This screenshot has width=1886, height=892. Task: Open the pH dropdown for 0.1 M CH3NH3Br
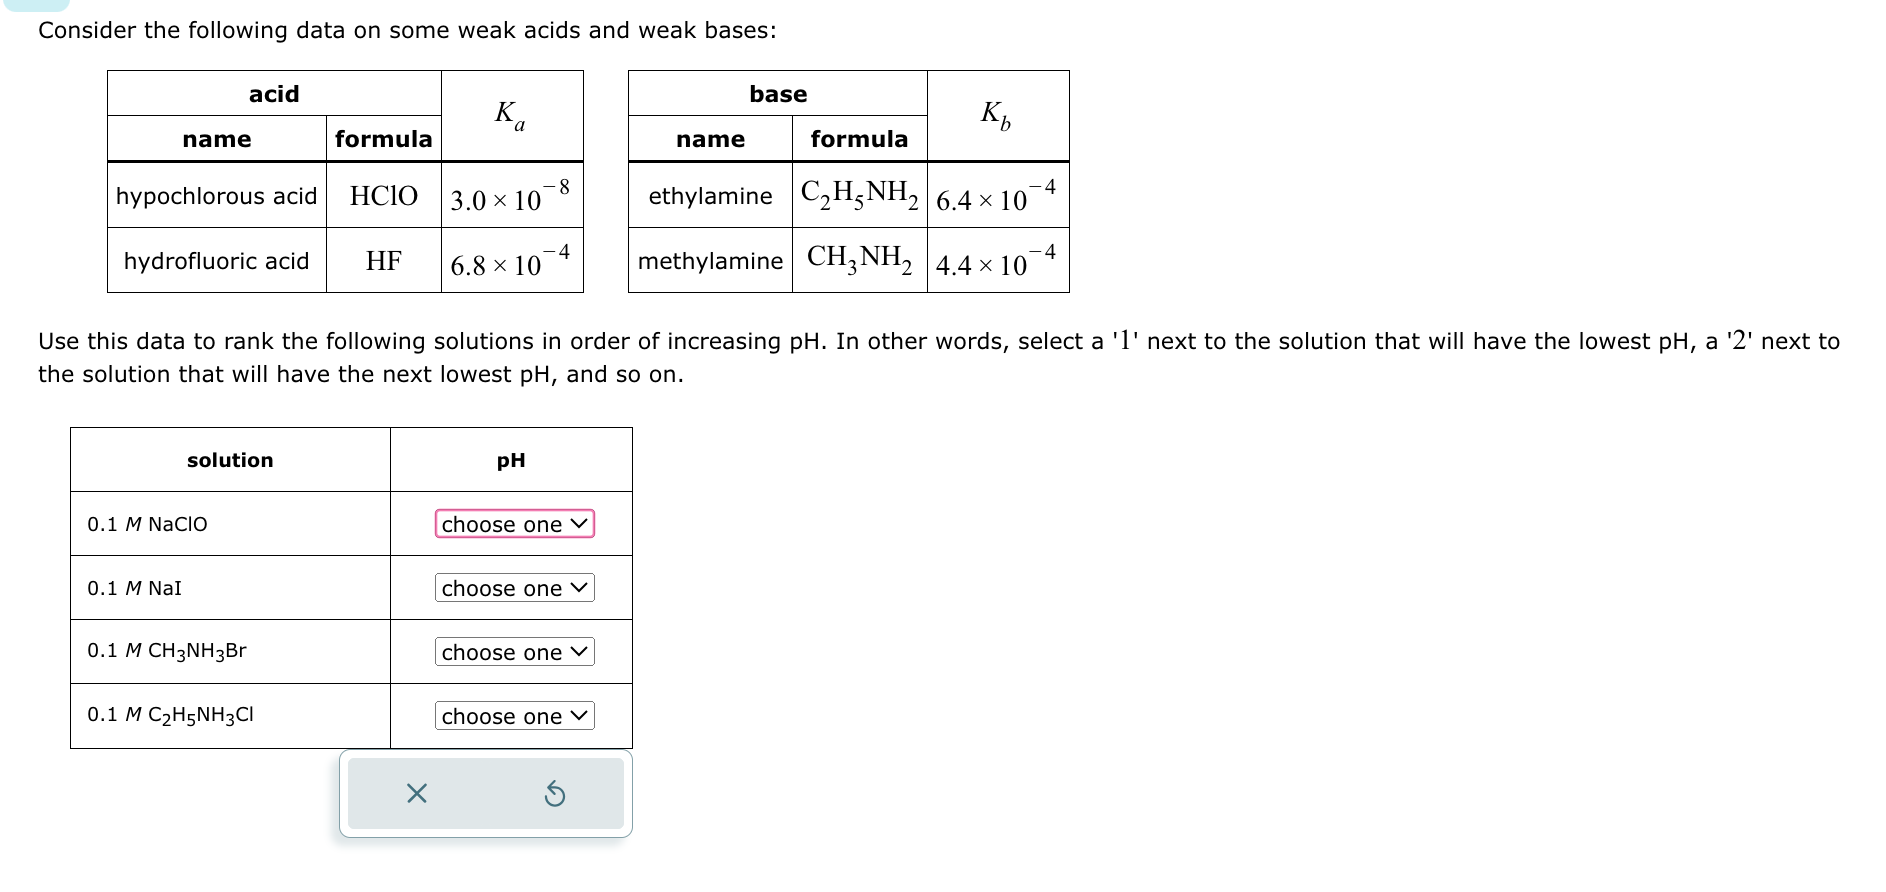[x=513, y=652]
